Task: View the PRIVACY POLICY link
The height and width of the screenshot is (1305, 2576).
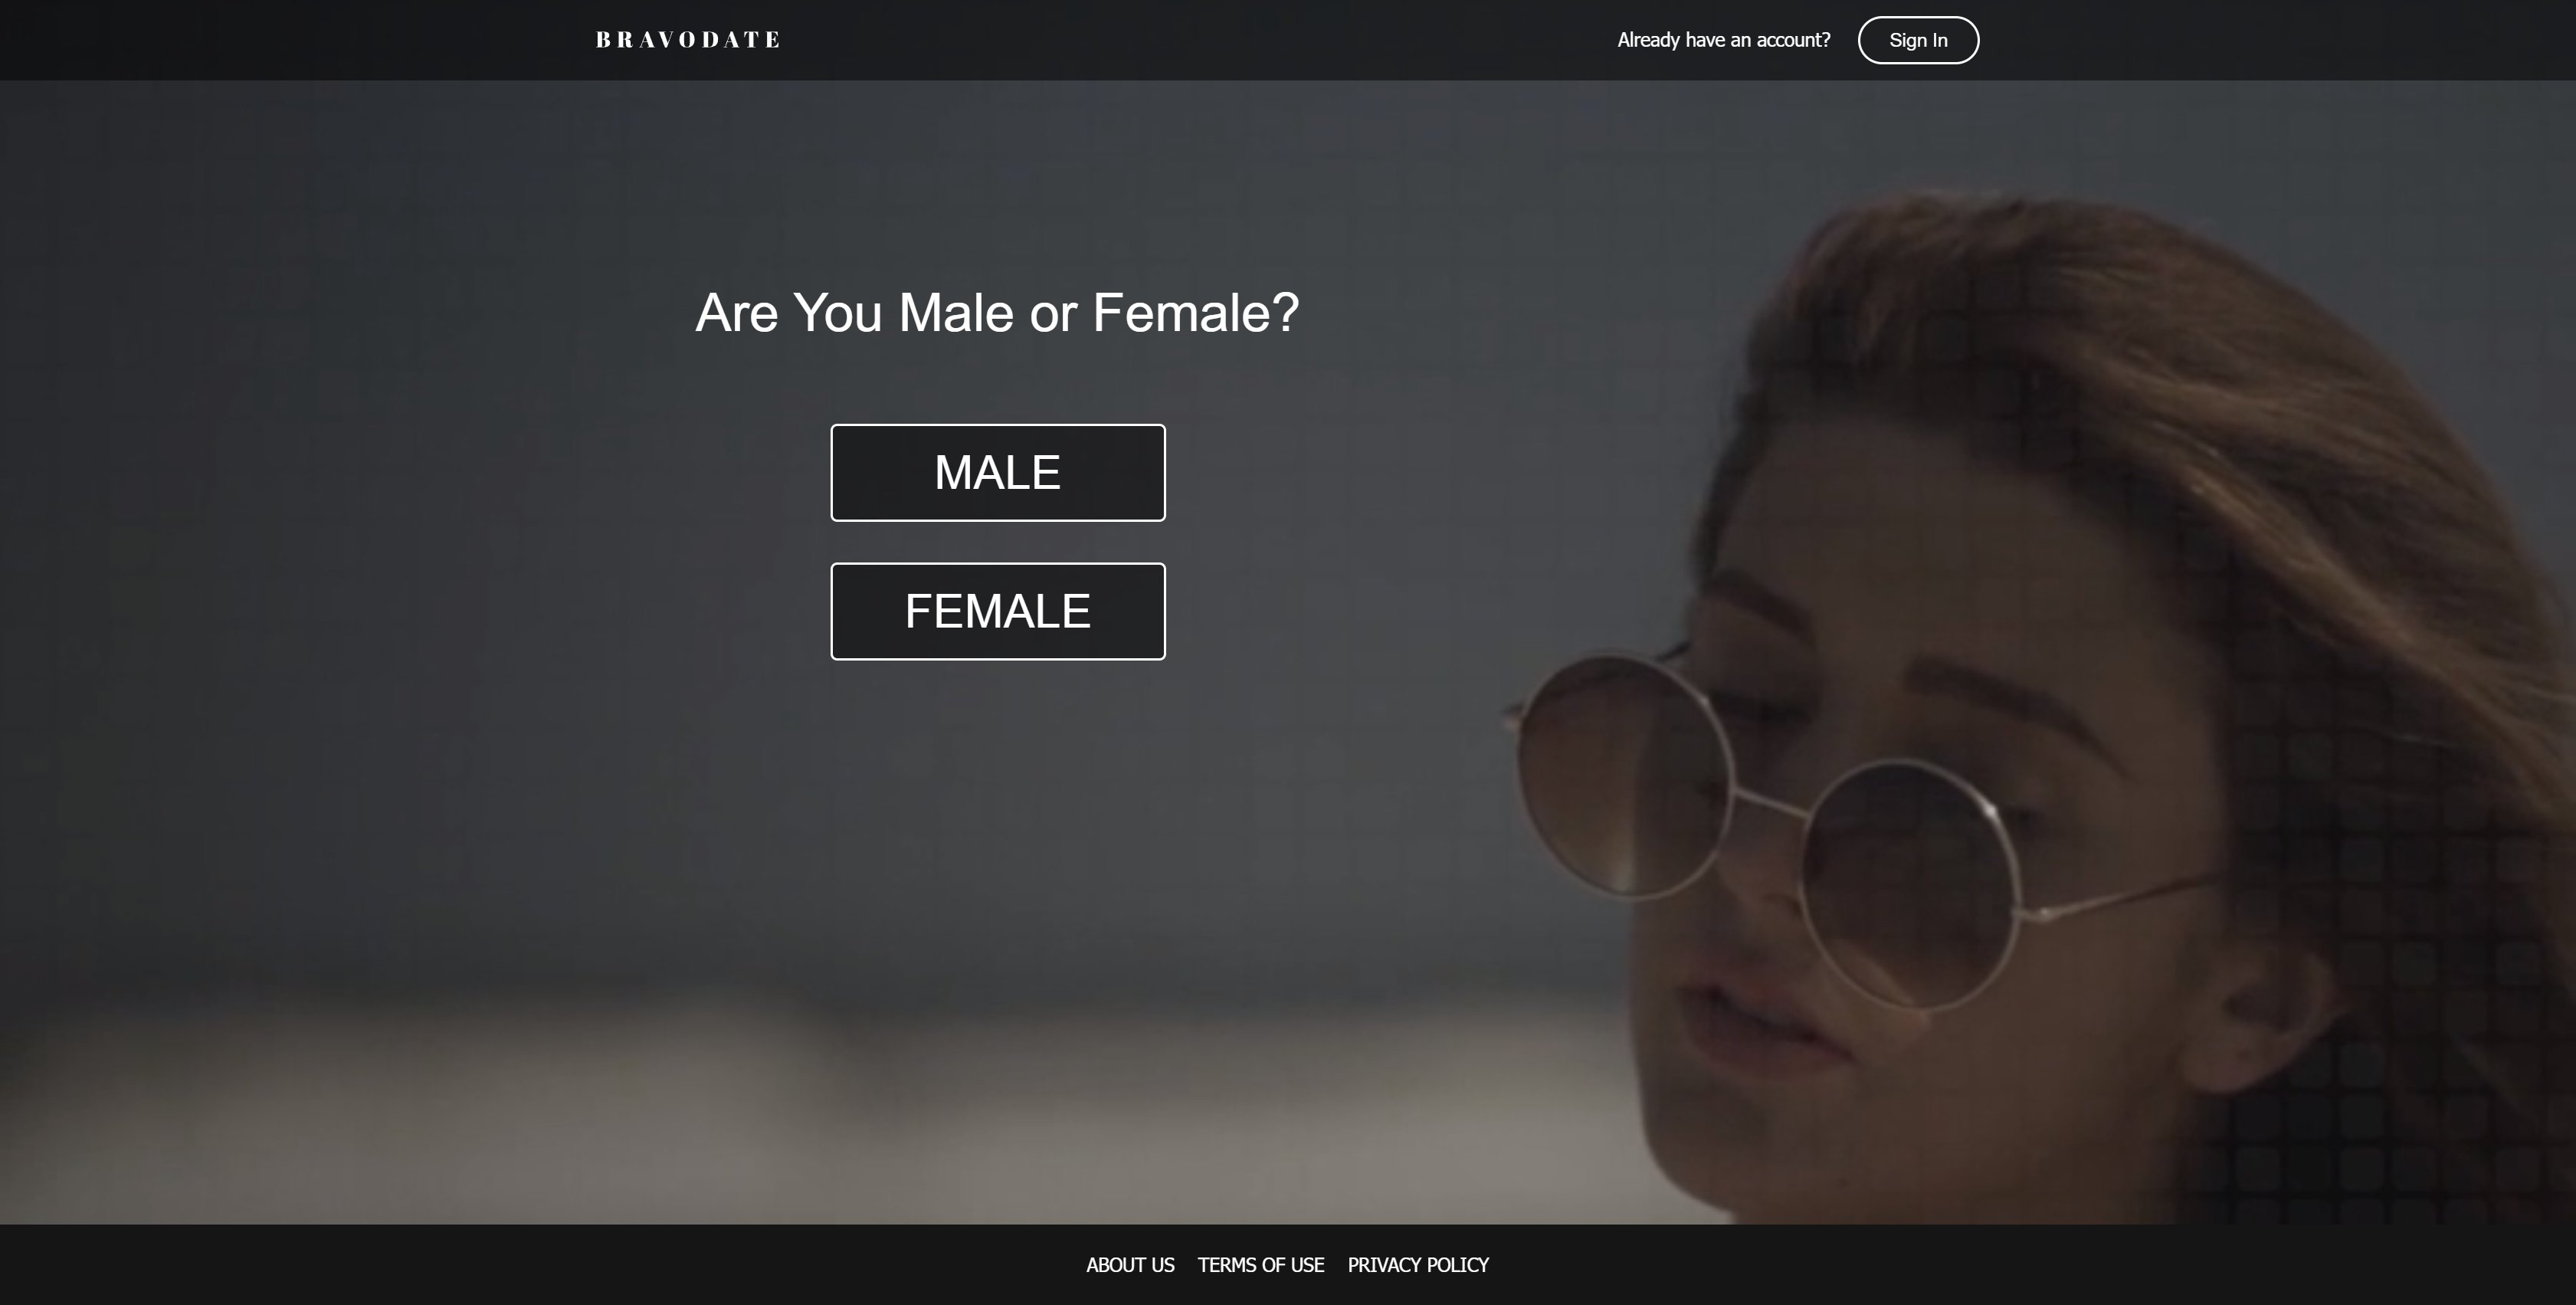Action: tap(1418, 1265)
